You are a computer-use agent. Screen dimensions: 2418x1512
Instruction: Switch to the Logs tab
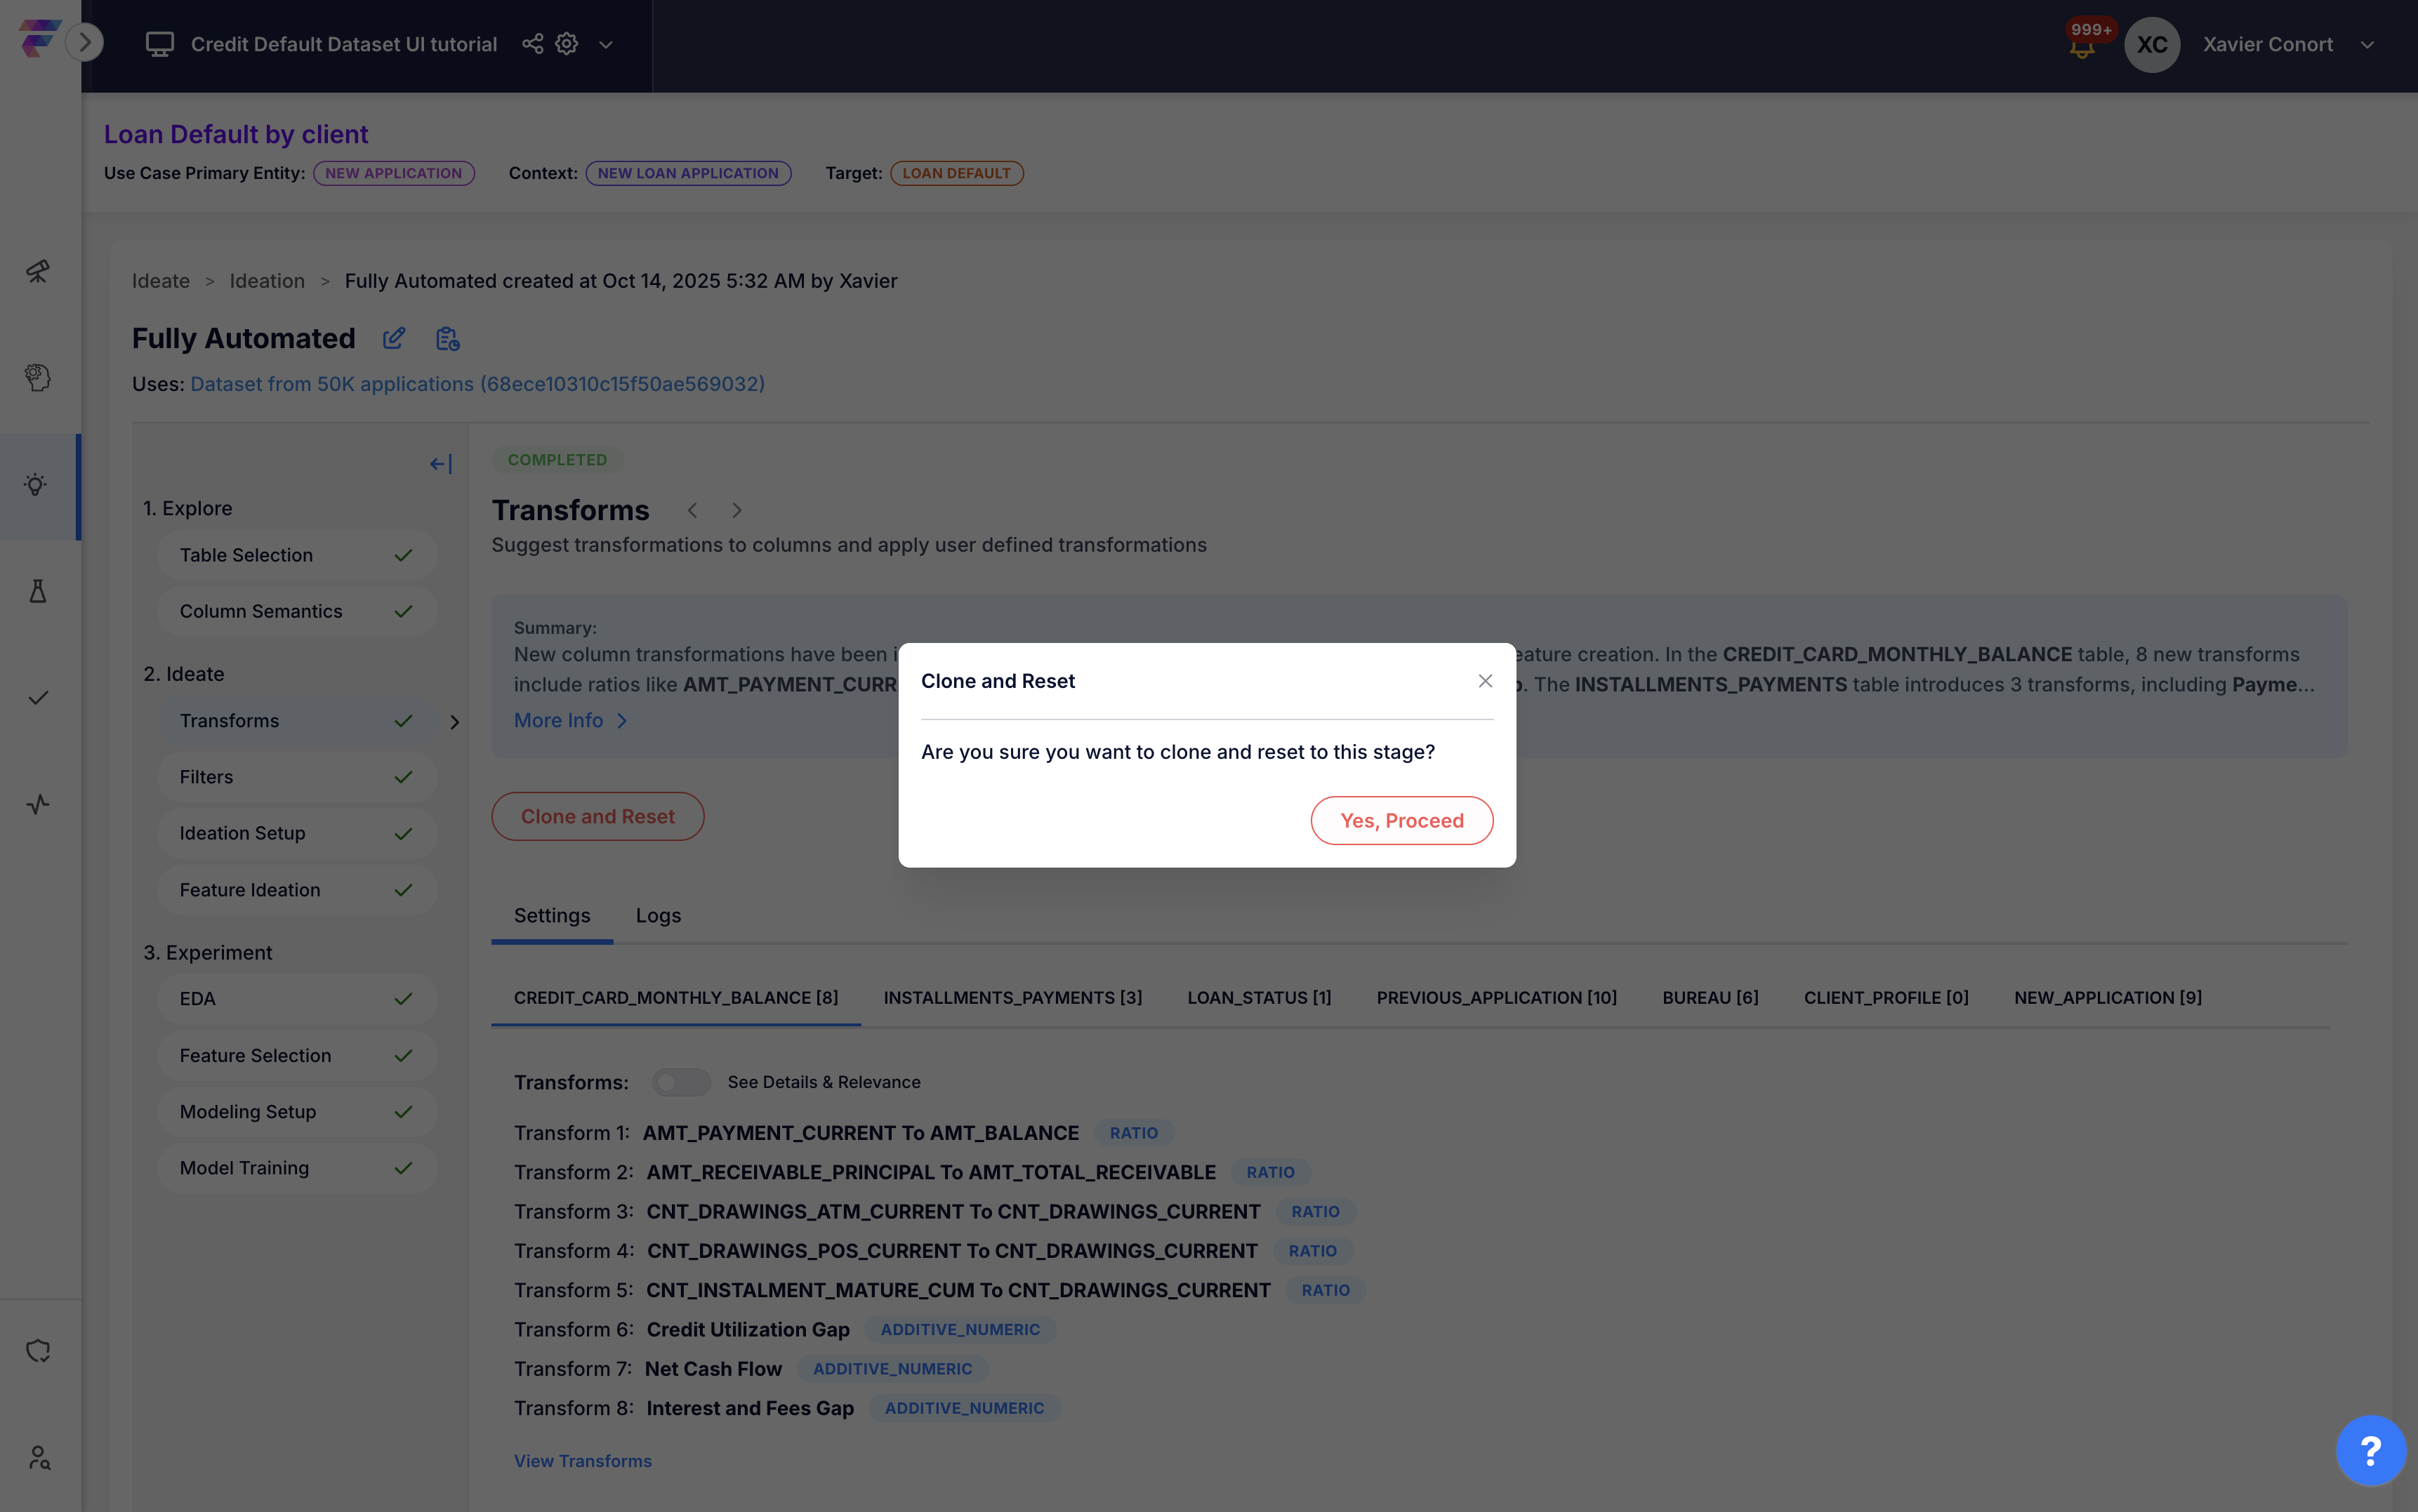coord(658,916)
